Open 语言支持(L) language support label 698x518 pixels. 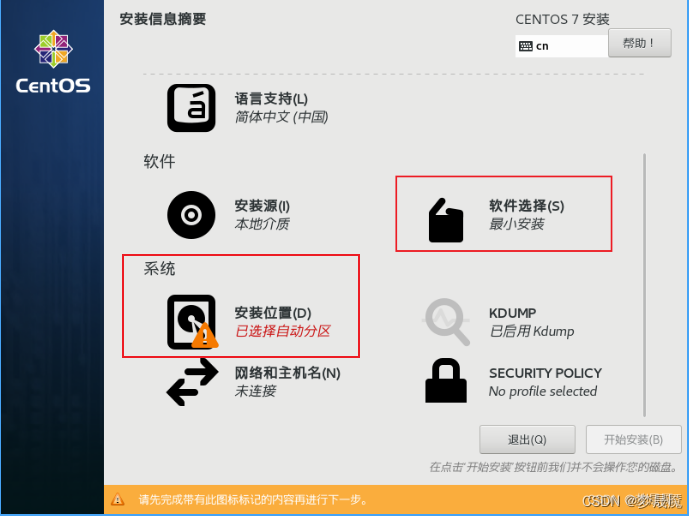coord(271,99)
